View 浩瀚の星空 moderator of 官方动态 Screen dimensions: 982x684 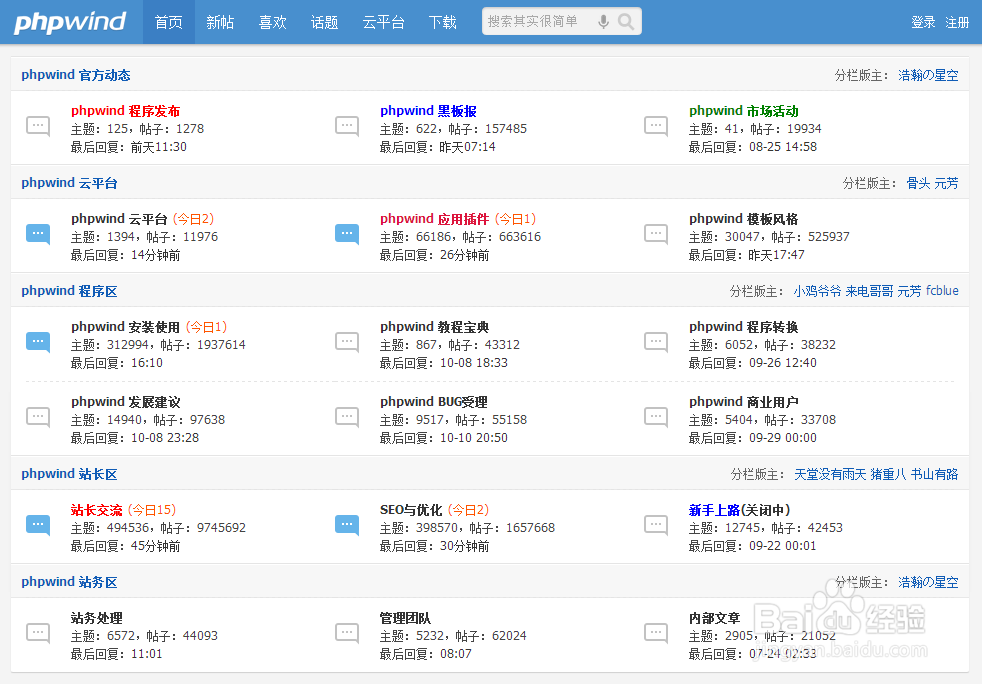click(x=928, y=75)
